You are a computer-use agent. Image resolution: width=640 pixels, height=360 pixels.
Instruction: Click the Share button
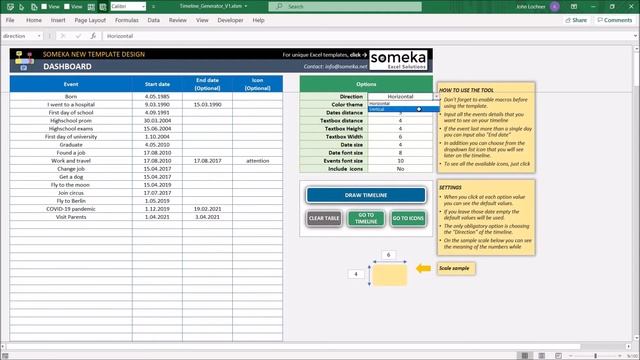[x=576, y=20]
